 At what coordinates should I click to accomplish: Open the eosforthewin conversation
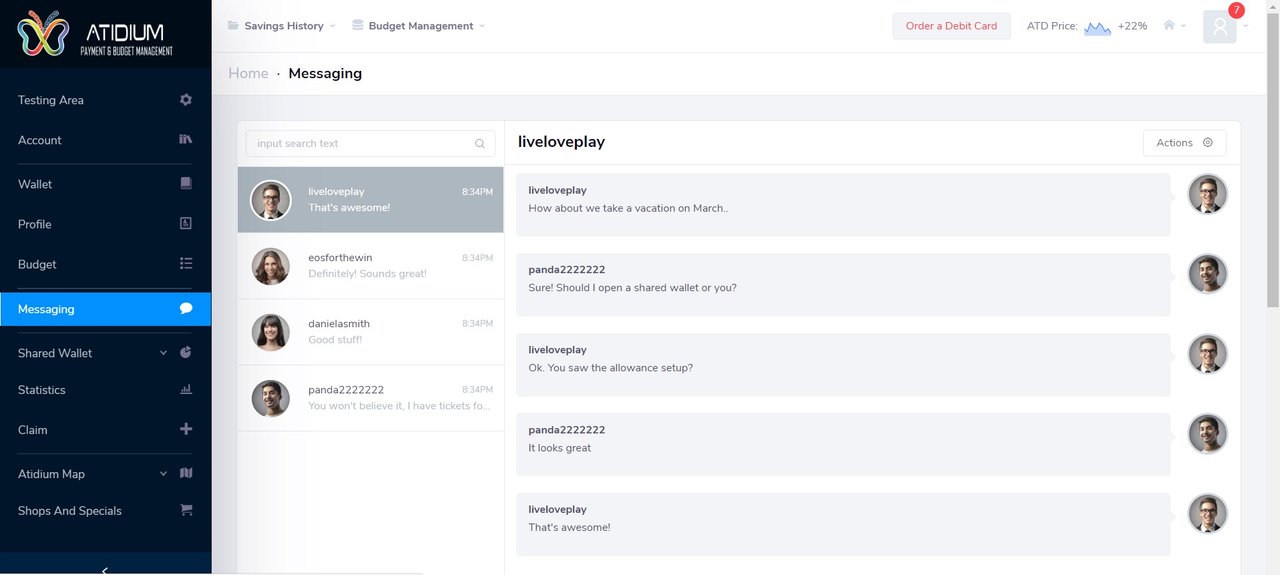pos(371,266)
